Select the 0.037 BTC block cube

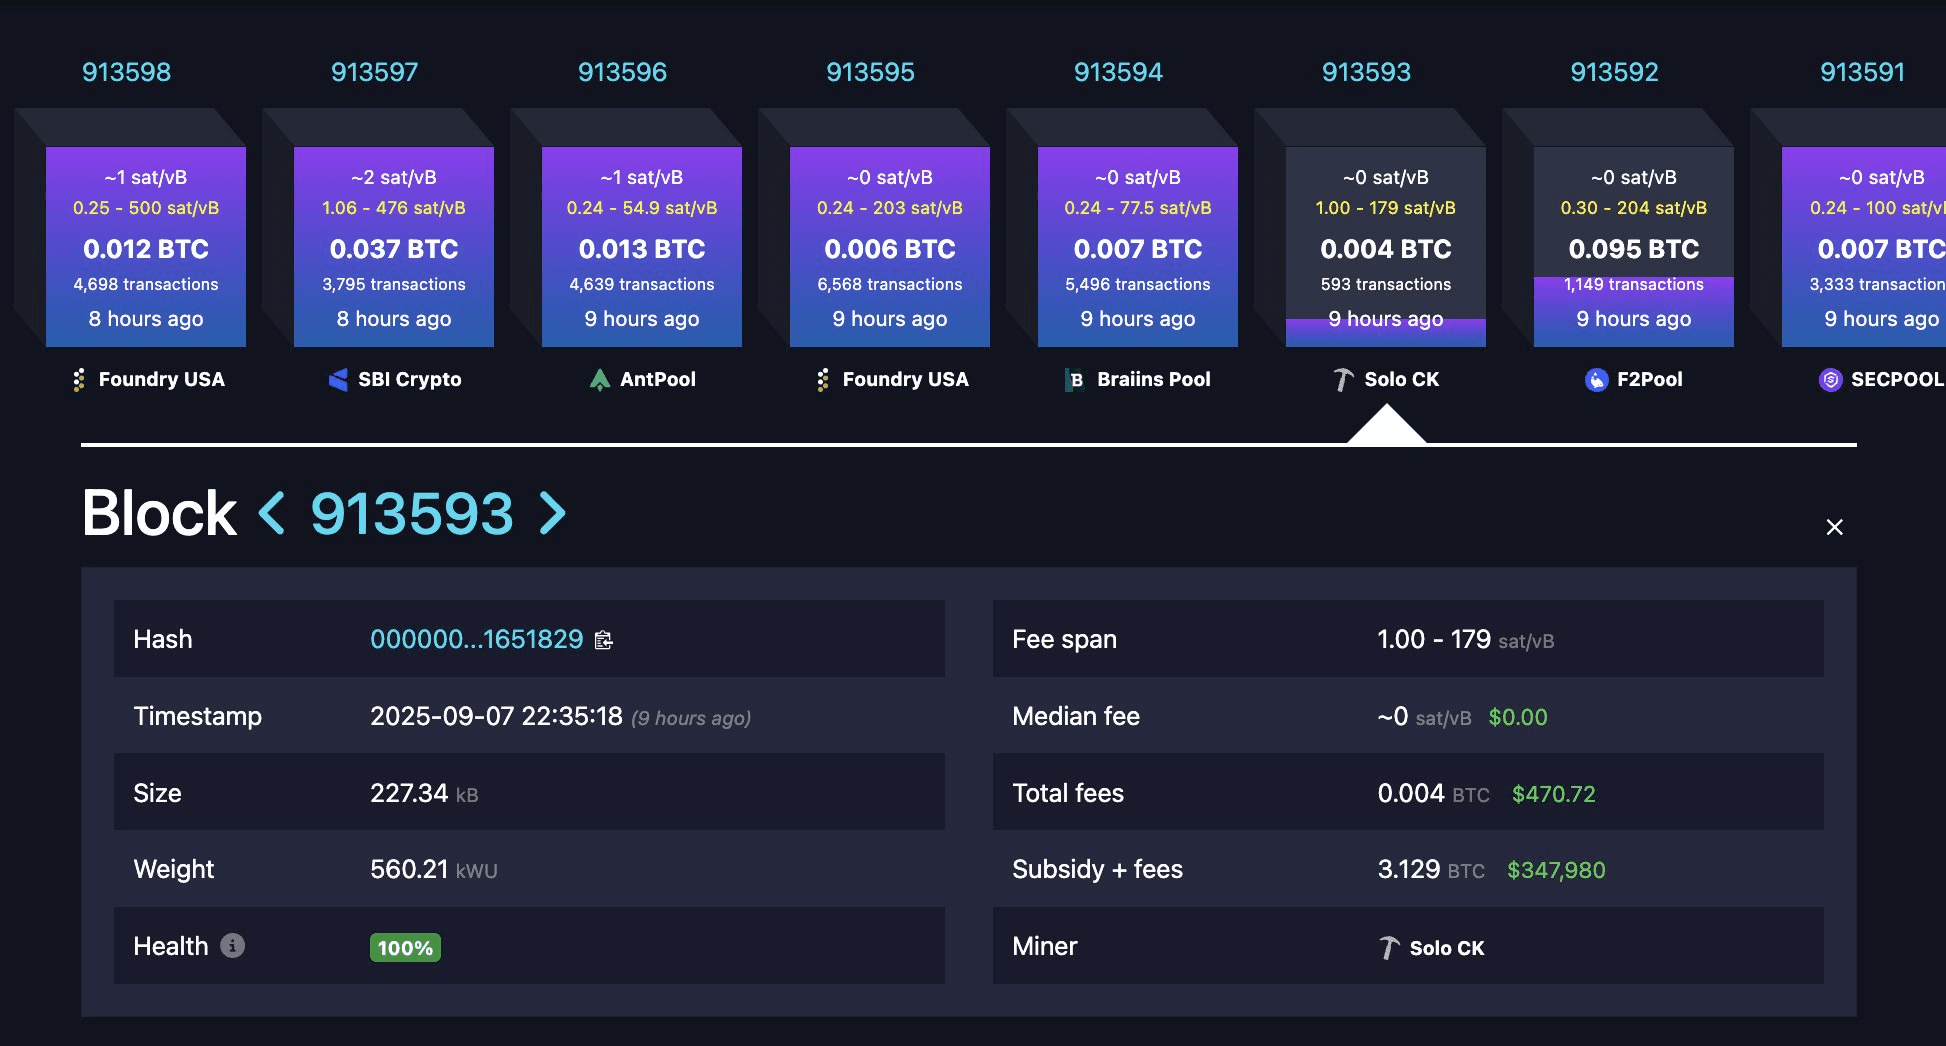click(394, 247)
